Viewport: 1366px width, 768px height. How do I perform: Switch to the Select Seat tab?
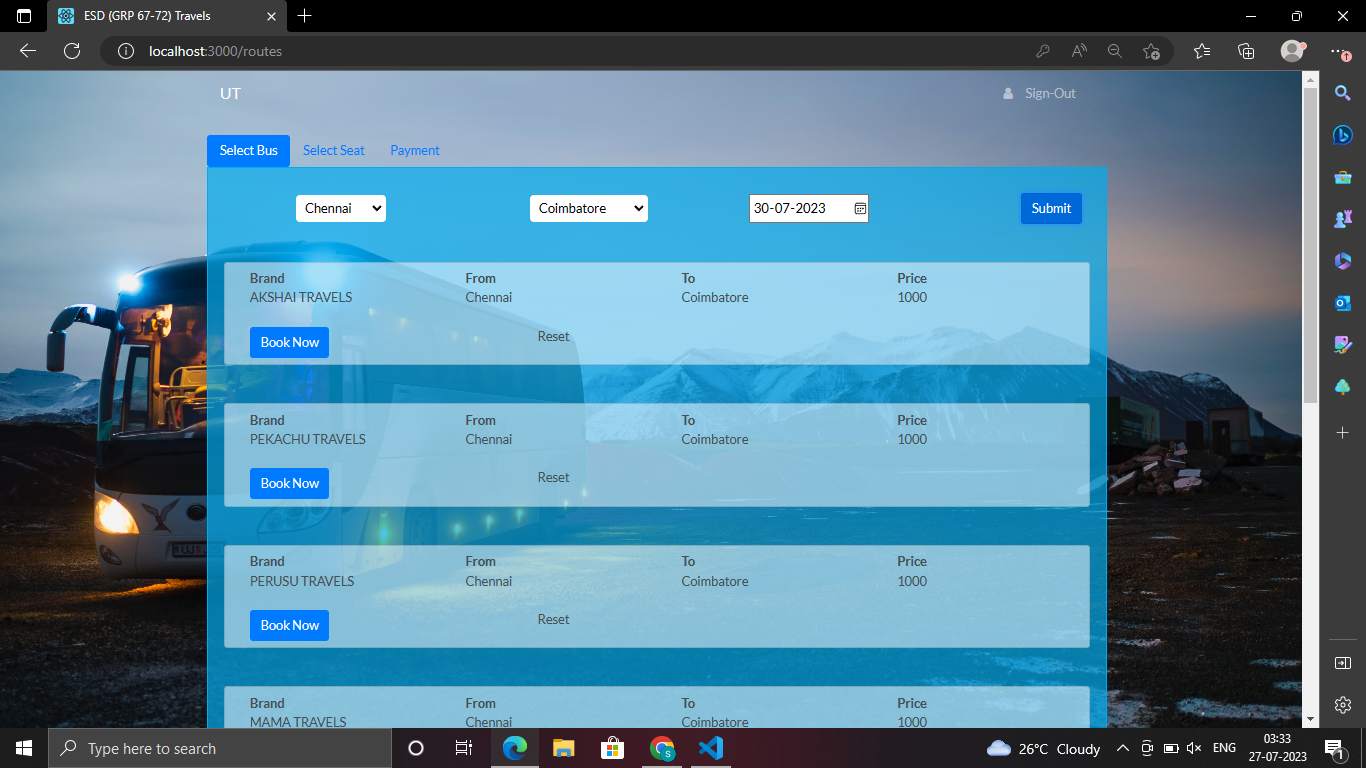click(x=333, y=150)
